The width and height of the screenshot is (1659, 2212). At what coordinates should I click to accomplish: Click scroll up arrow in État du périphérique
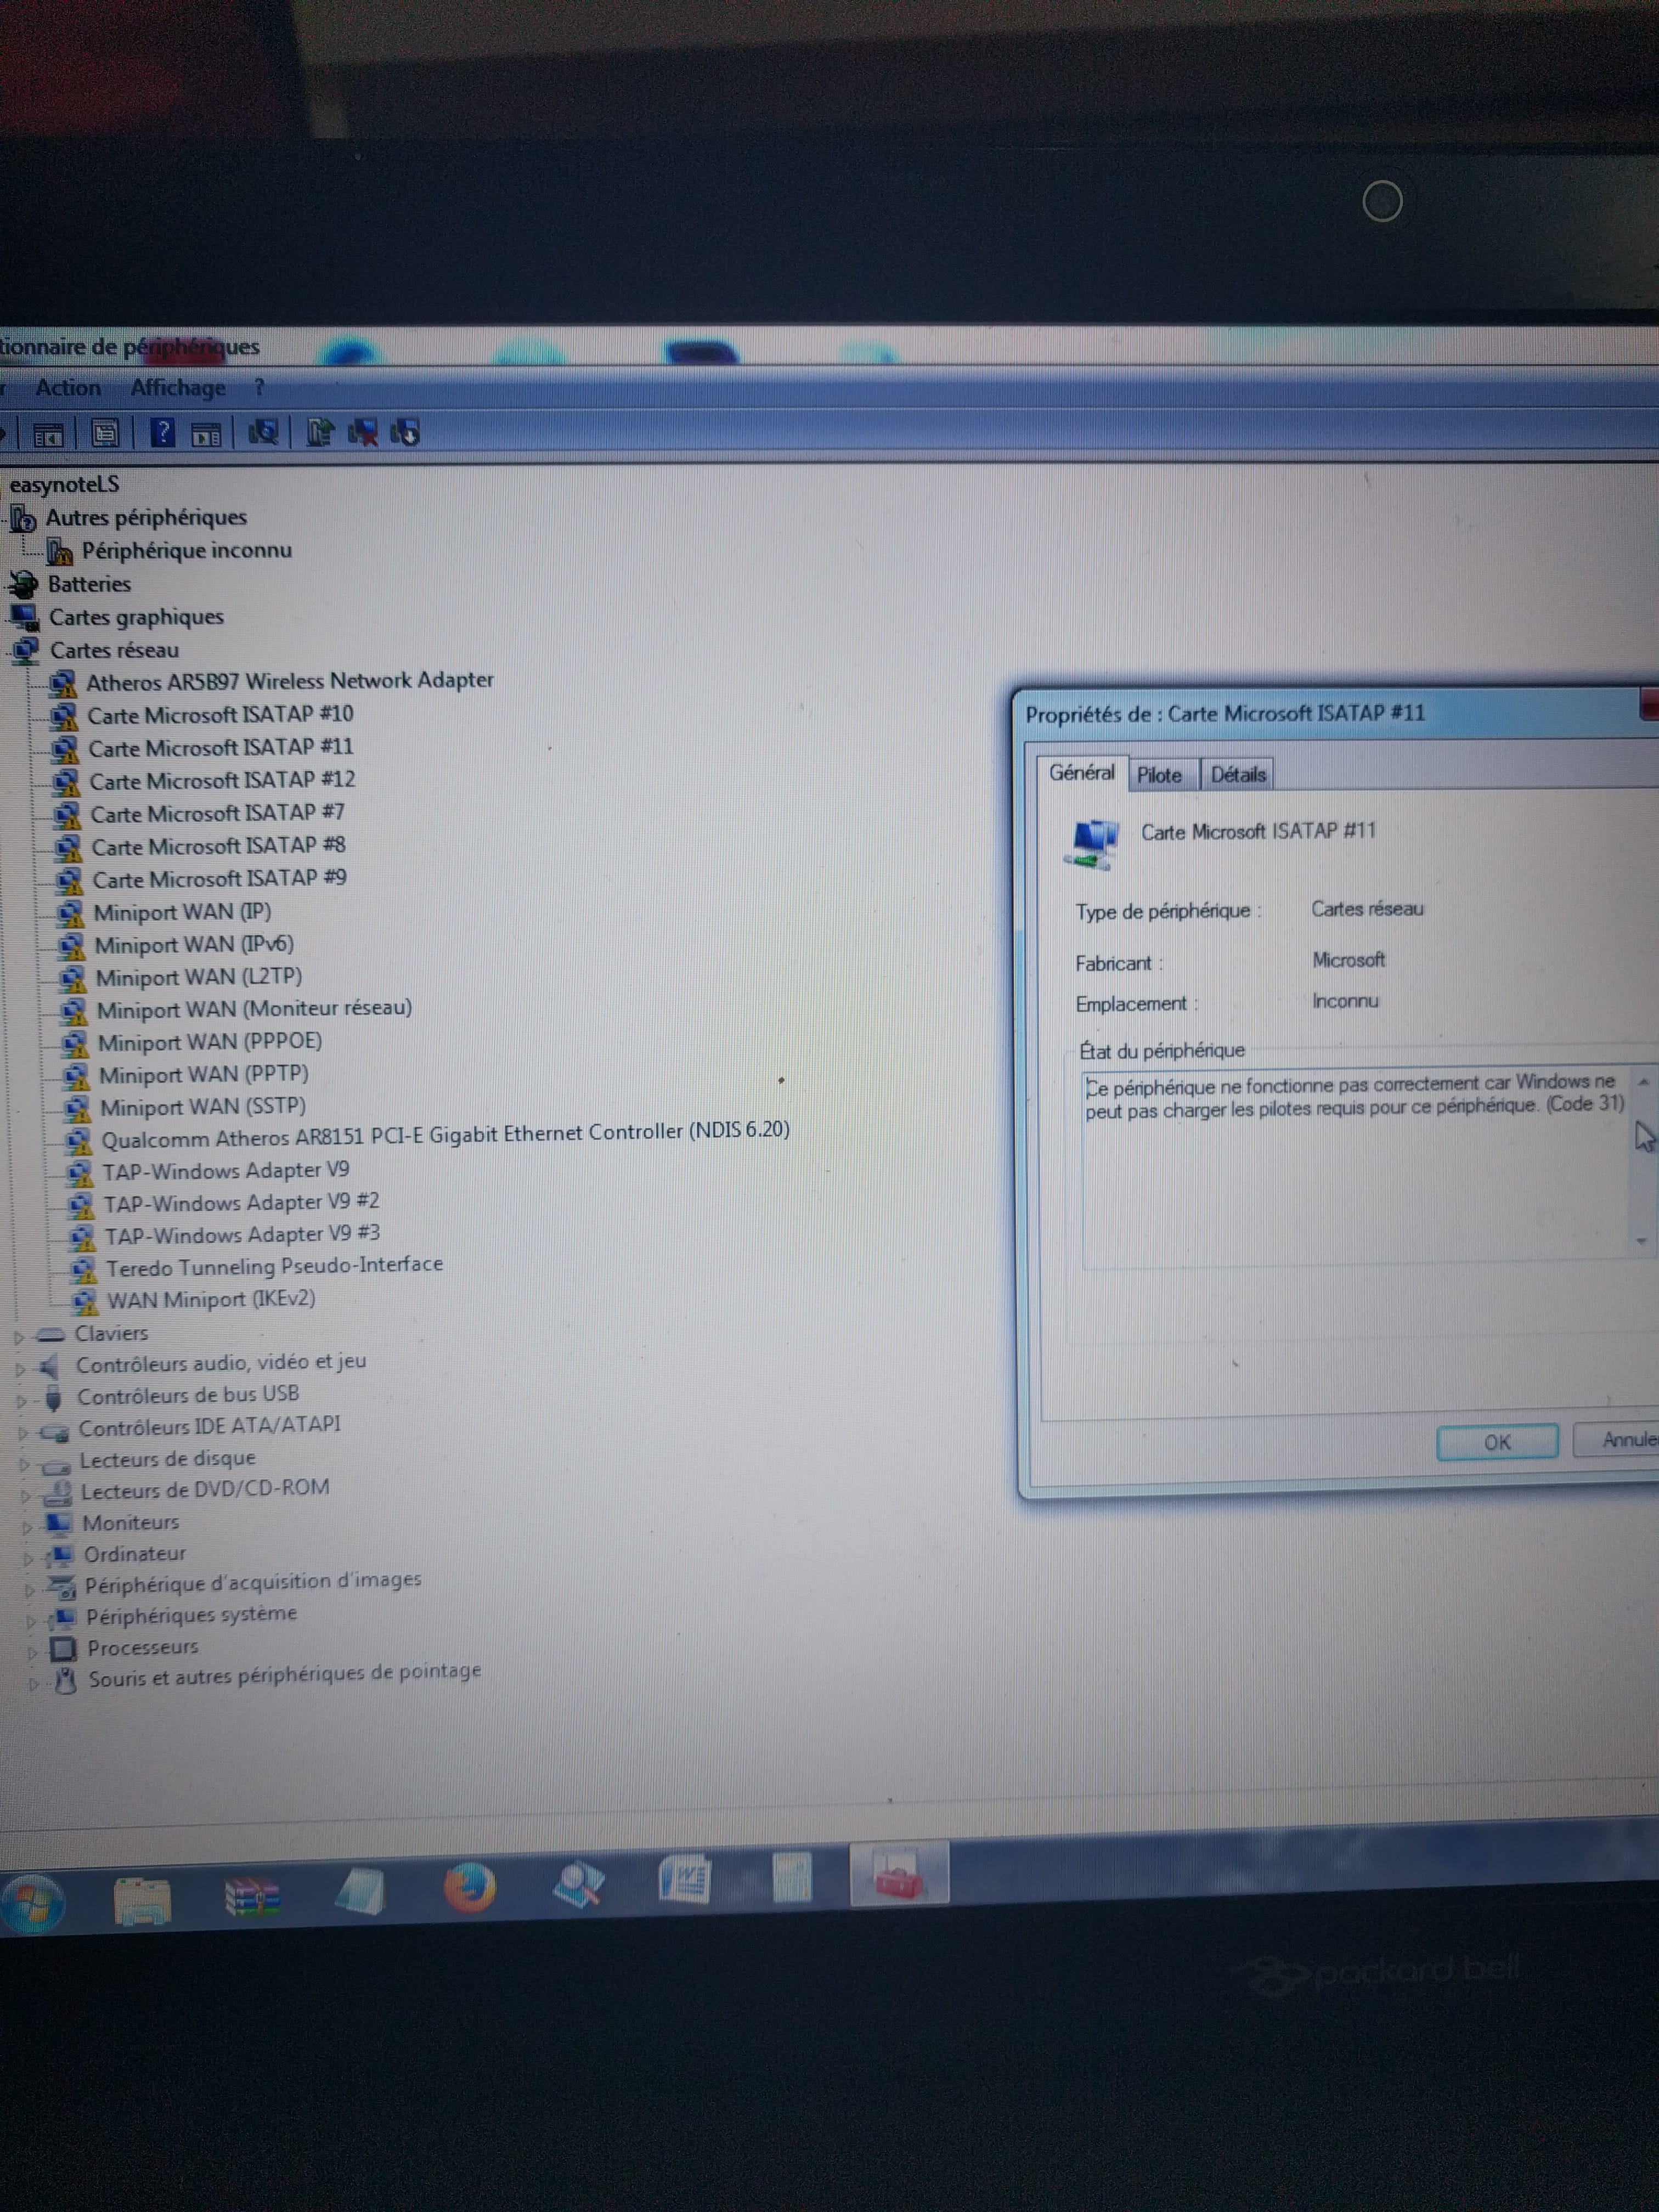point(1642,1082)
